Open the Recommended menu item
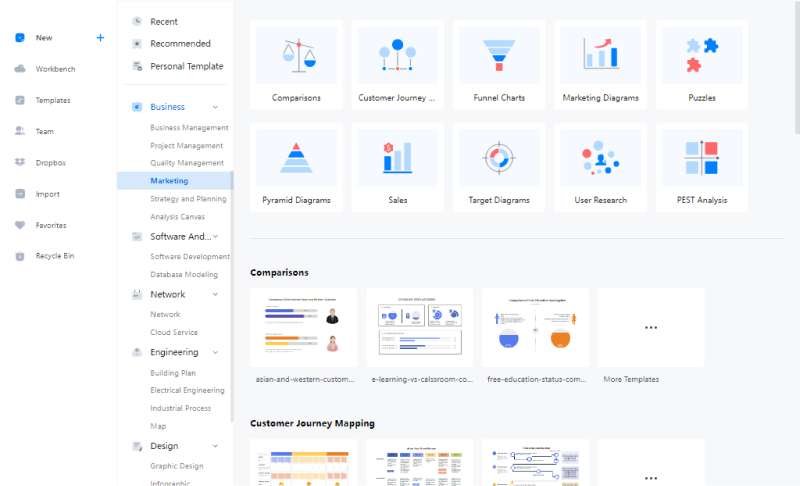Image resolution: width=800 pixels, height=486 pixels. 180,43
